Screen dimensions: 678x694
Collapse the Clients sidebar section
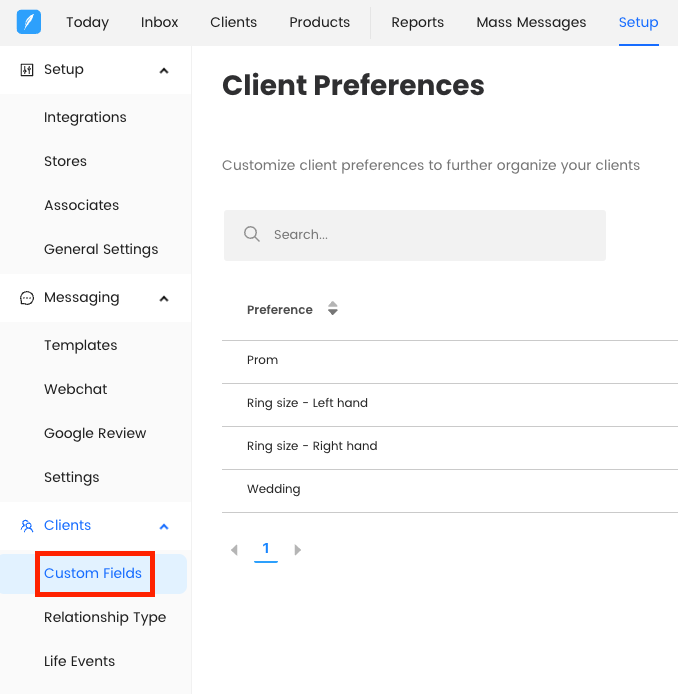(x=164, y=526)
